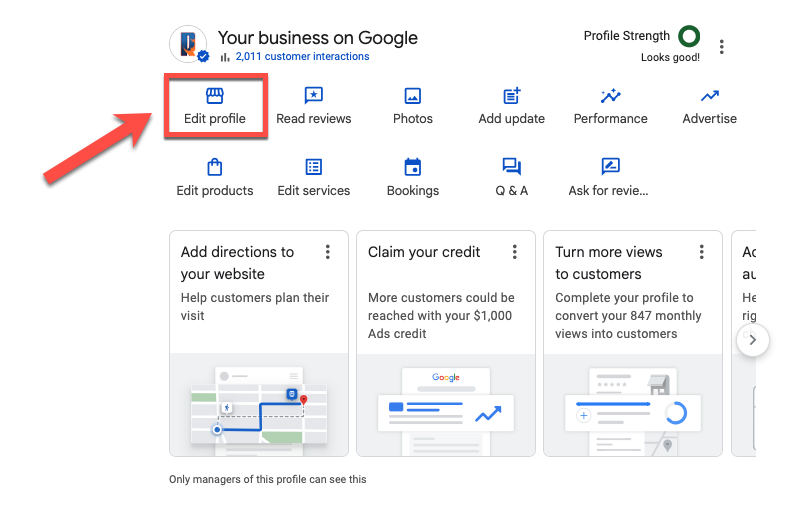This screenshot has width=809, height=511.
Task: Open the three-dot menu beside Profile Strength
Action: tap(721, 47)
